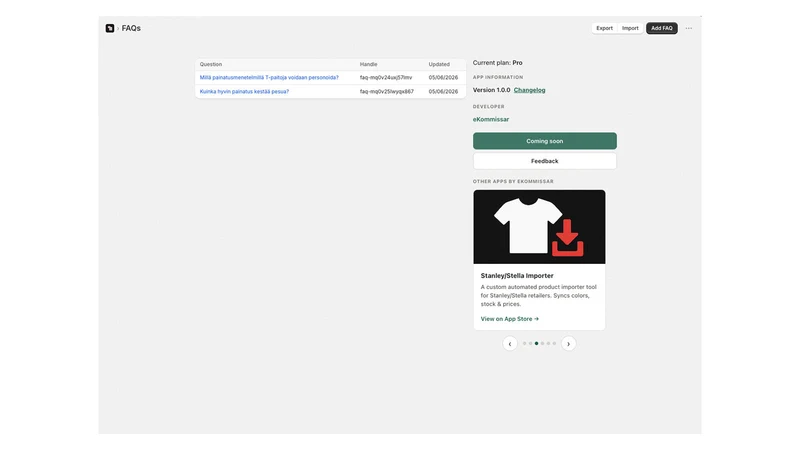The width and height of the screenshot is (800, 450).
Task: Click the Question column header
Action: (211, 64)
